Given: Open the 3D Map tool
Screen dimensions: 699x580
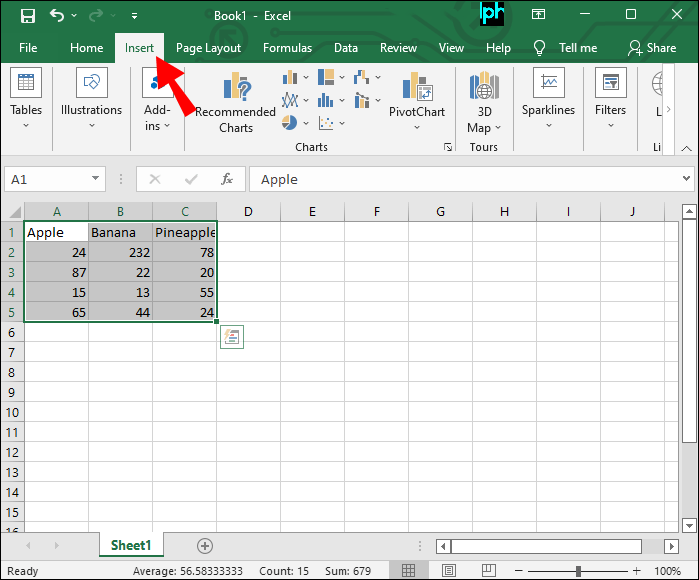Looking at the screenshot, I should coord(484,104).
